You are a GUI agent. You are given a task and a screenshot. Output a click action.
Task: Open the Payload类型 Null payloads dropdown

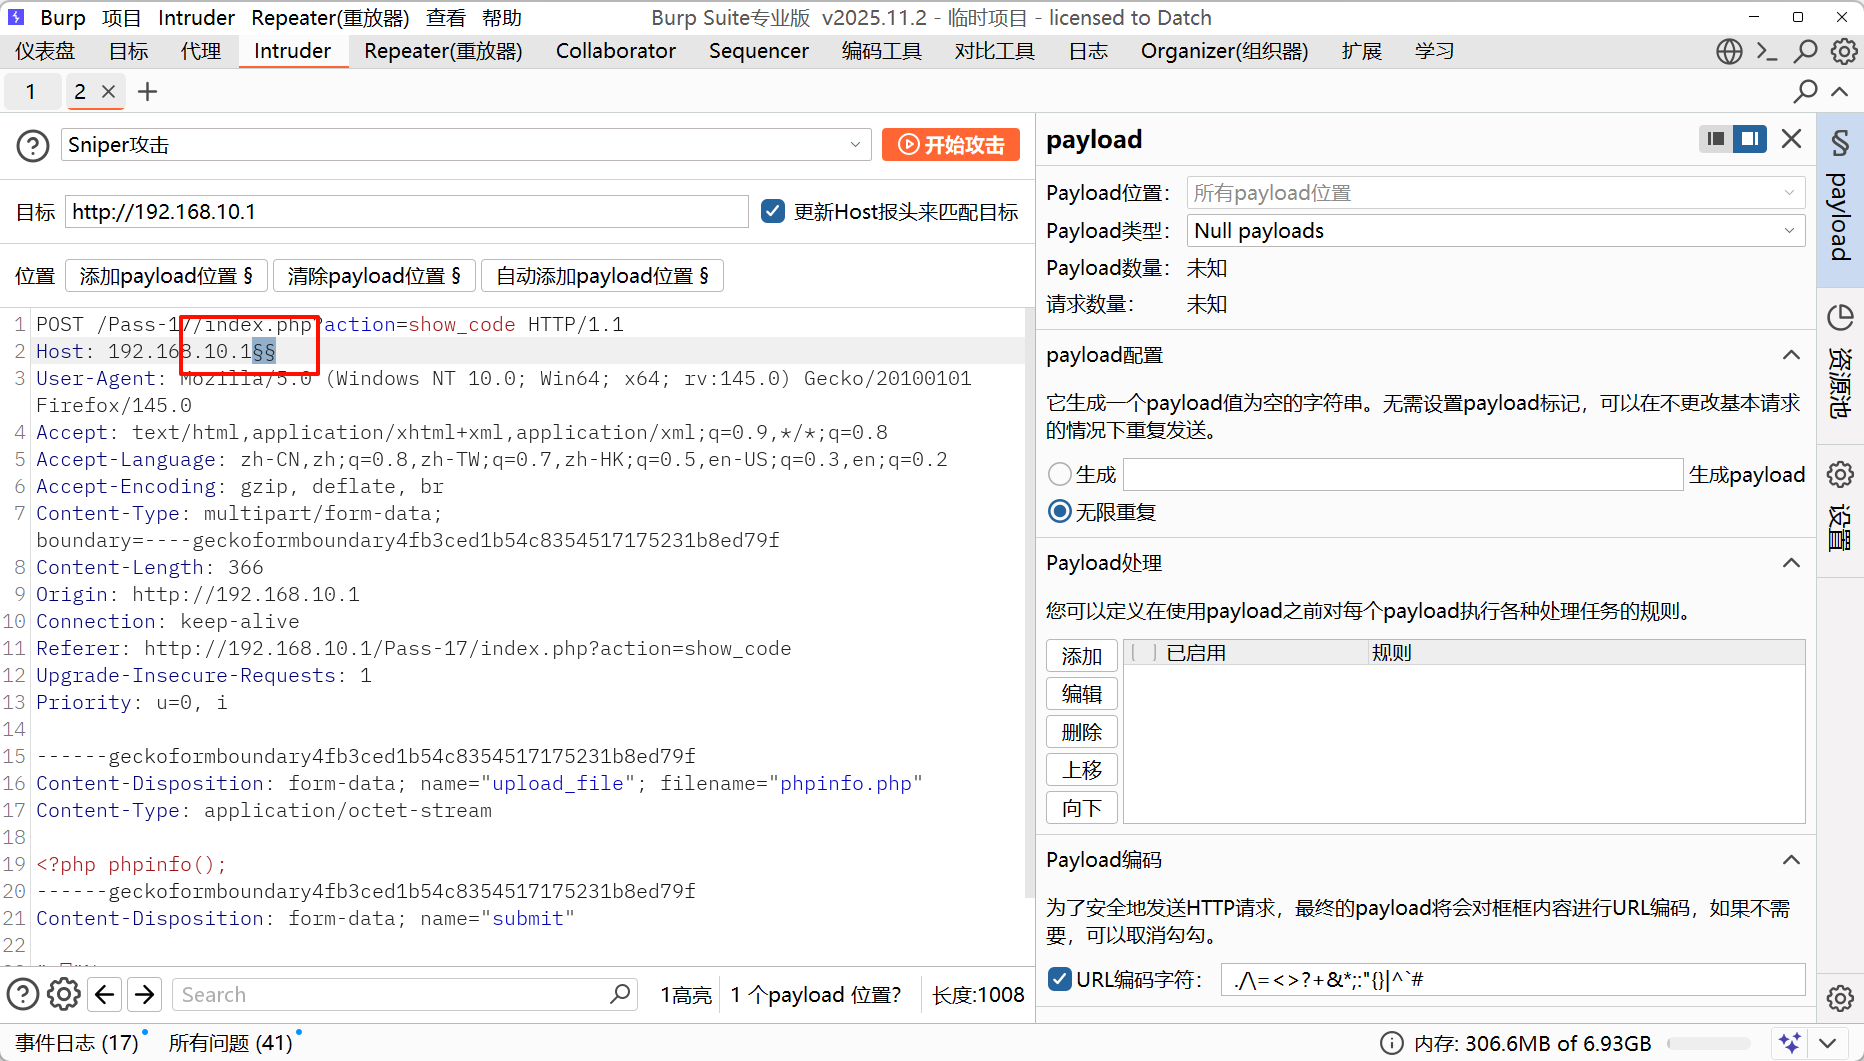(1496, 231)
